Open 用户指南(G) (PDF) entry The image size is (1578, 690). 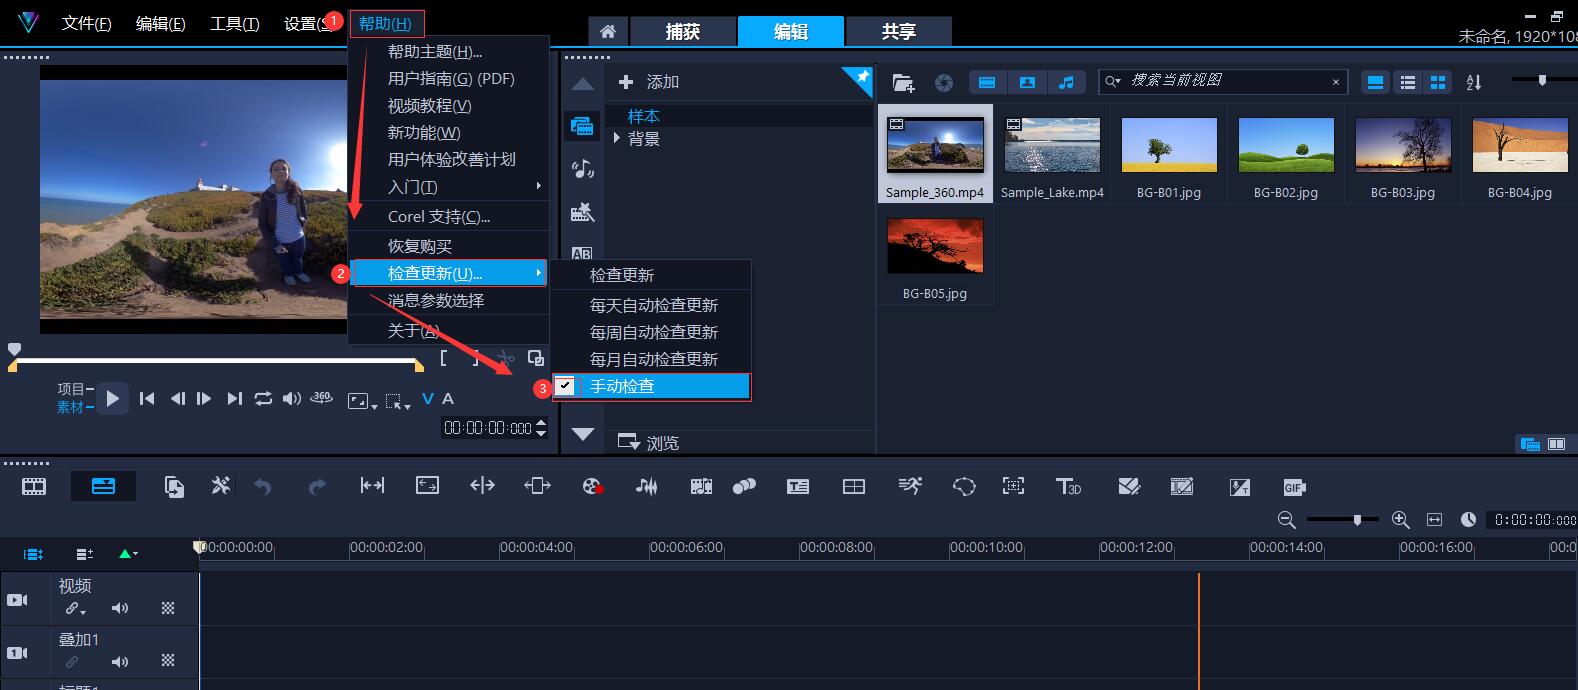coord(451,78)
